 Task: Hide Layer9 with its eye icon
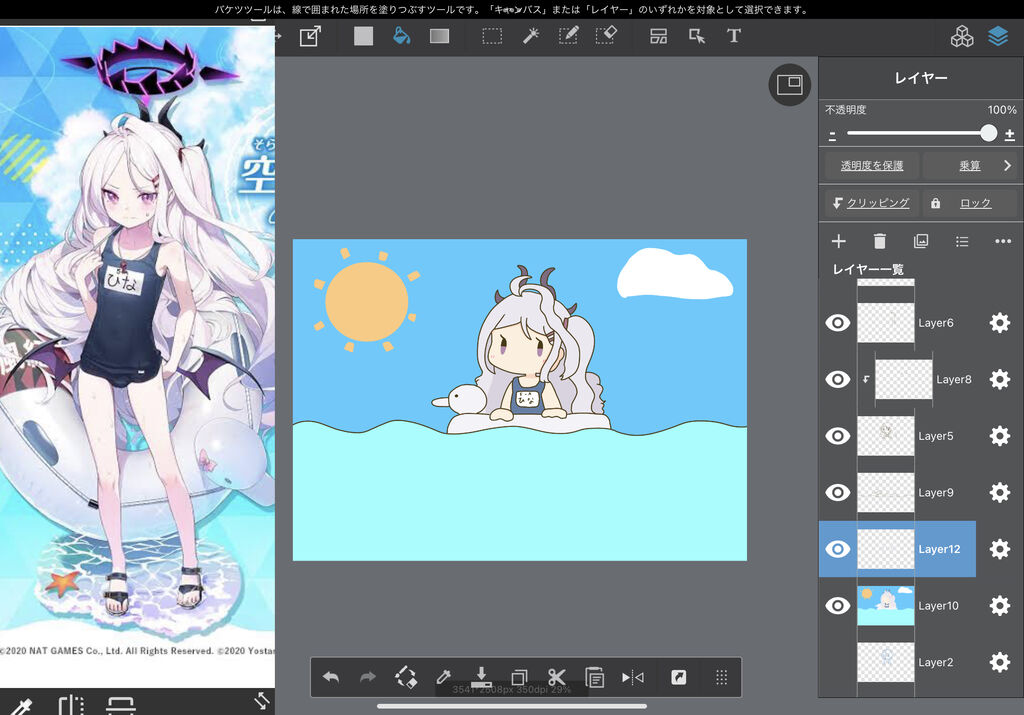point(838,492)
